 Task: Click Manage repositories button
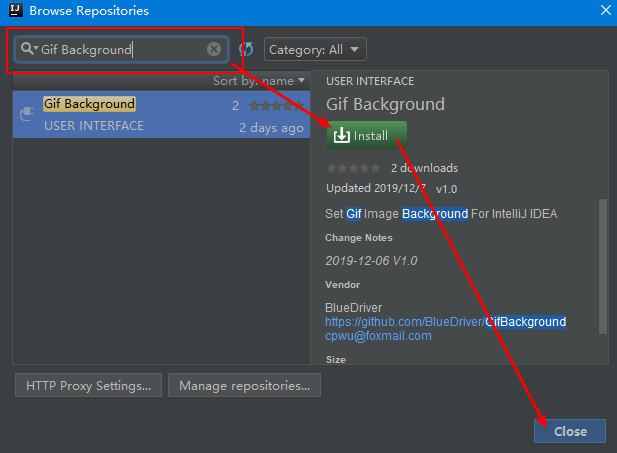point(244,385)
